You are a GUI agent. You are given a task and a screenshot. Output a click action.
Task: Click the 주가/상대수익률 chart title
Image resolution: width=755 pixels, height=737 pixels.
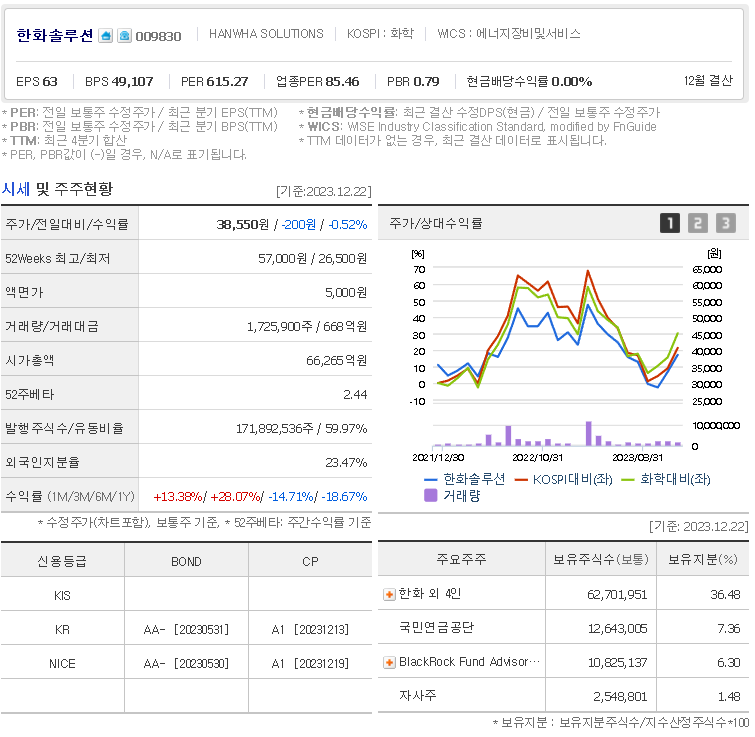tap(436, 223)
